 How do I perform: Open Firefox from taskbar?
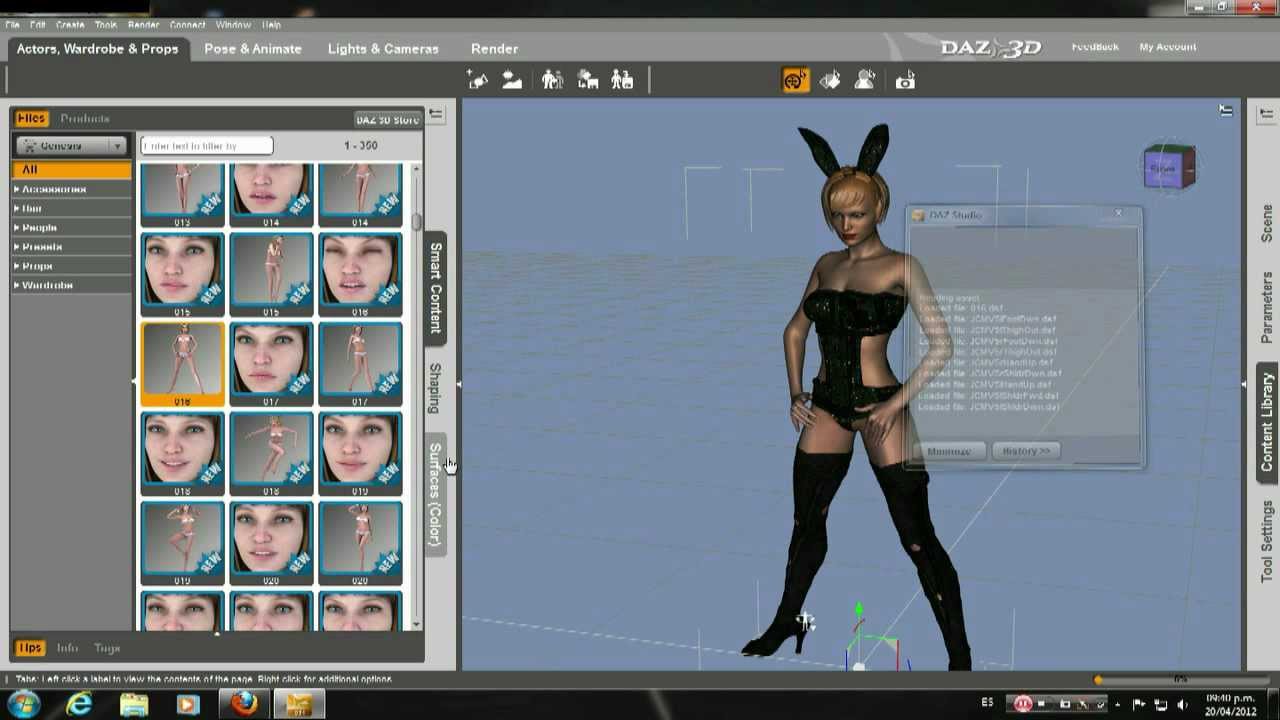243,704
